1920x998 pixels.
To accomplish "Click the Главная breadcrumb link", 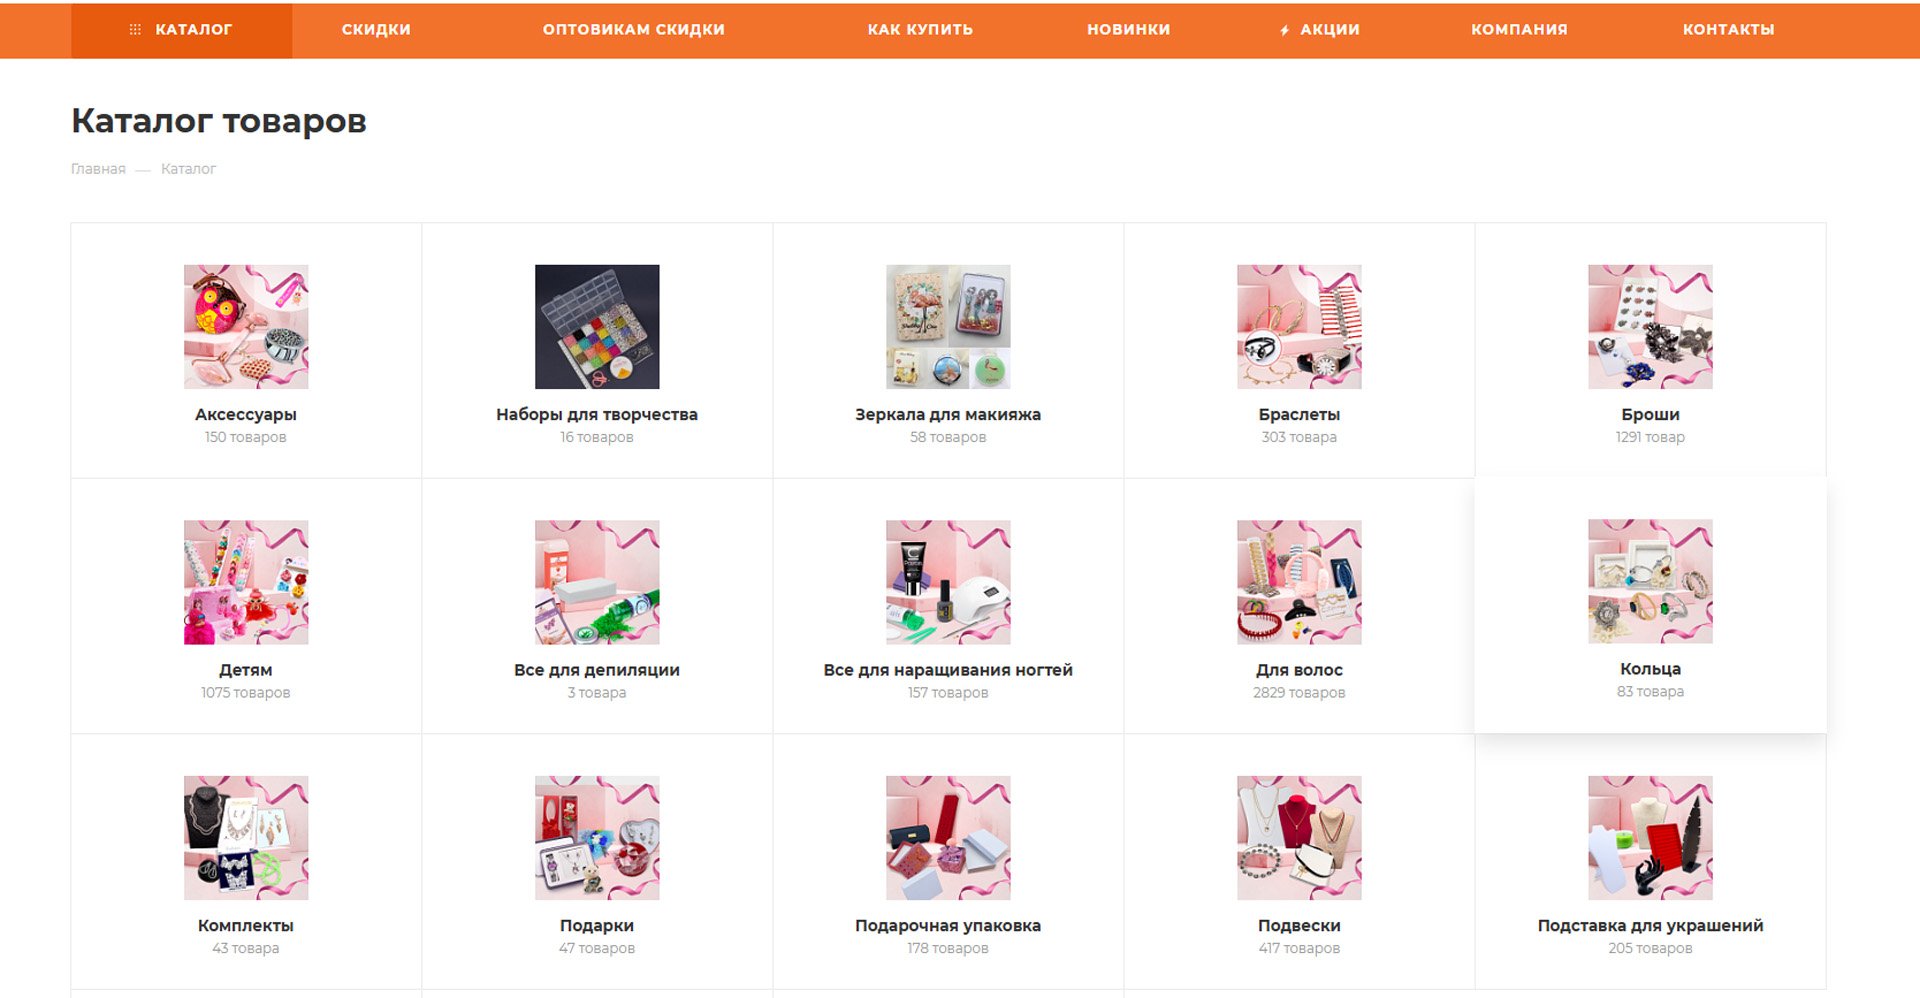I will pyautogui.click(x=98, y=169).
